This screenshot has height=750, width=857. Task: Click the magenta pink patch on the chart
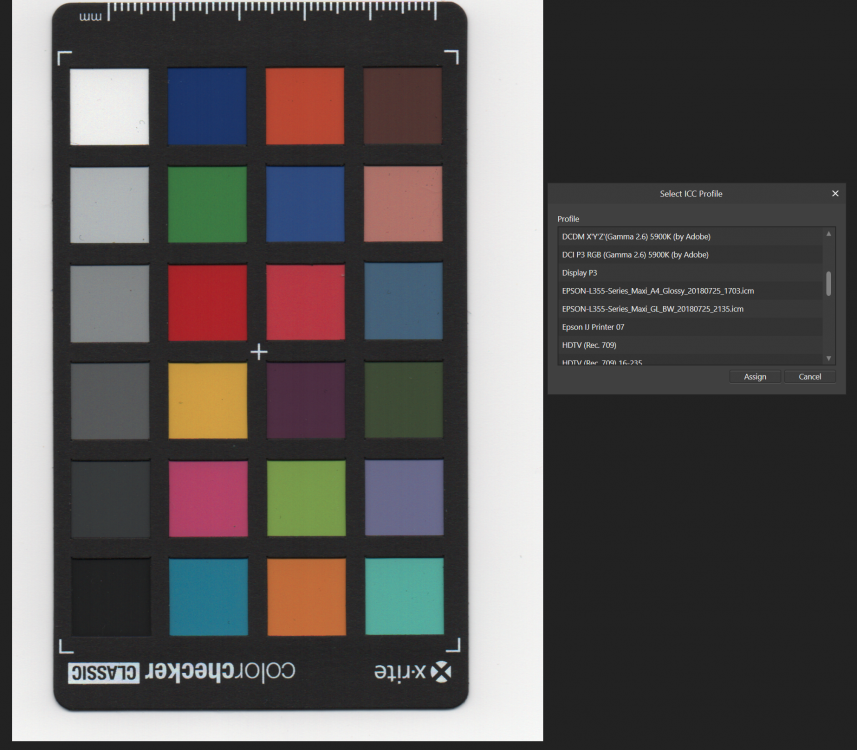pos(208,498)
